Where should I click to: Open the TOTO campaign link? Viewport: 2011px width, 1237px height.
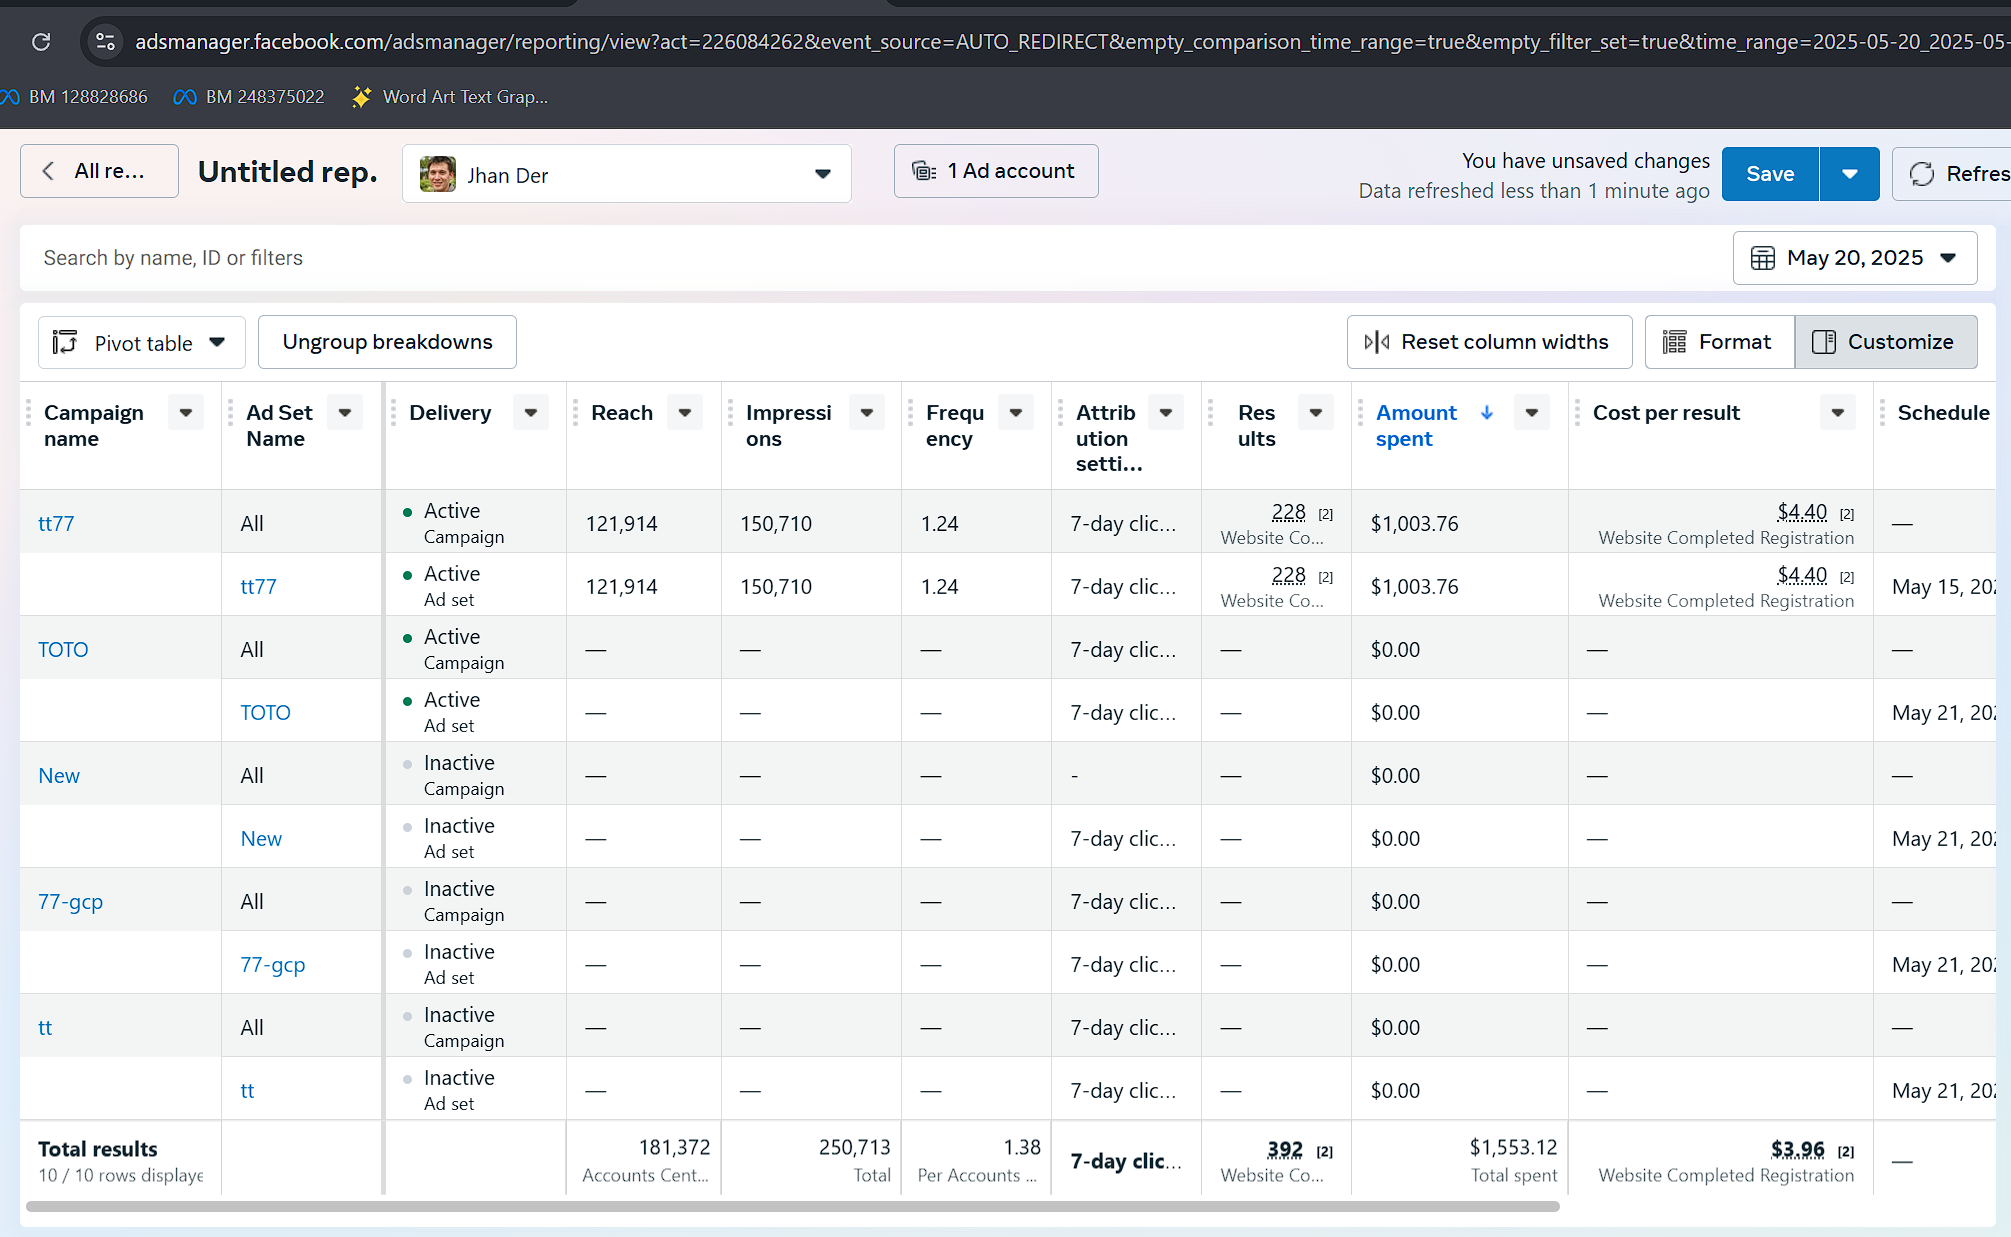click(x=63, y=649)
